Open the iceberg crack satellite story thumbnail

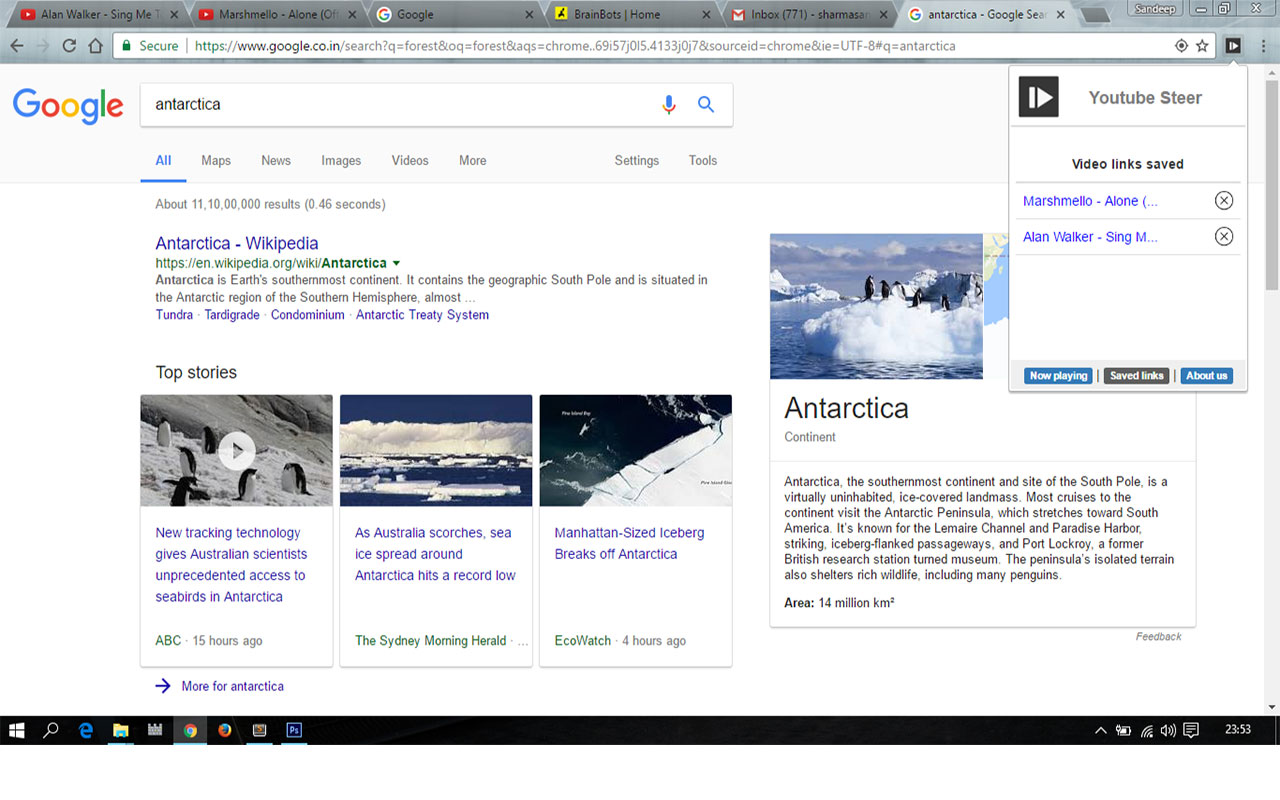click(x=636, y=450)
